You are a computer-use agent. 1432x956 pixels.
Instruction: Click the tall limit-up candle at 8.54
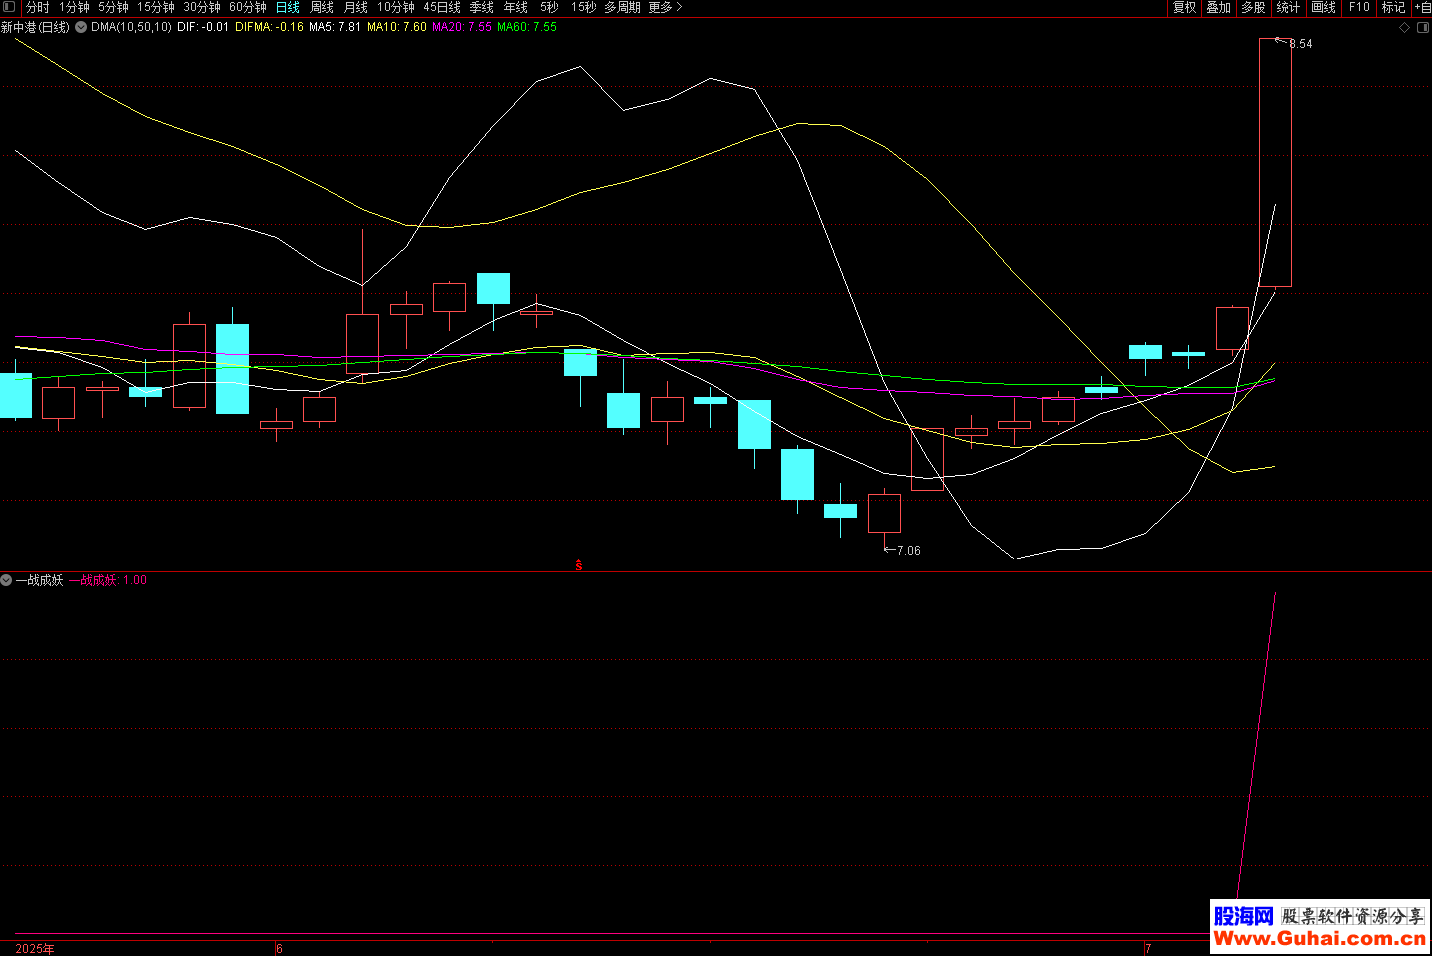(1275, 163)
